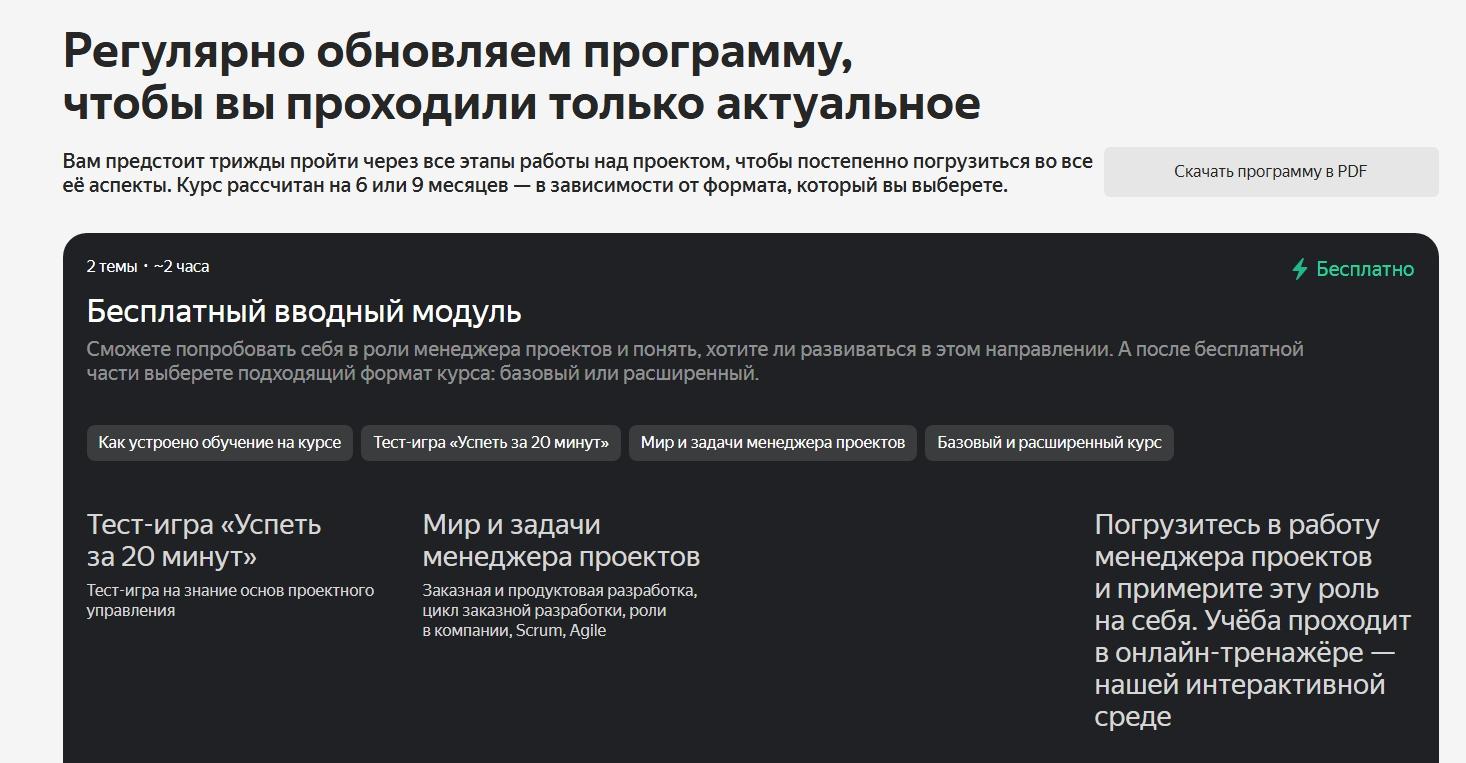Select the "Тест-игра «Успеть за 20 минут»" chip

click(x=491, y=442)
